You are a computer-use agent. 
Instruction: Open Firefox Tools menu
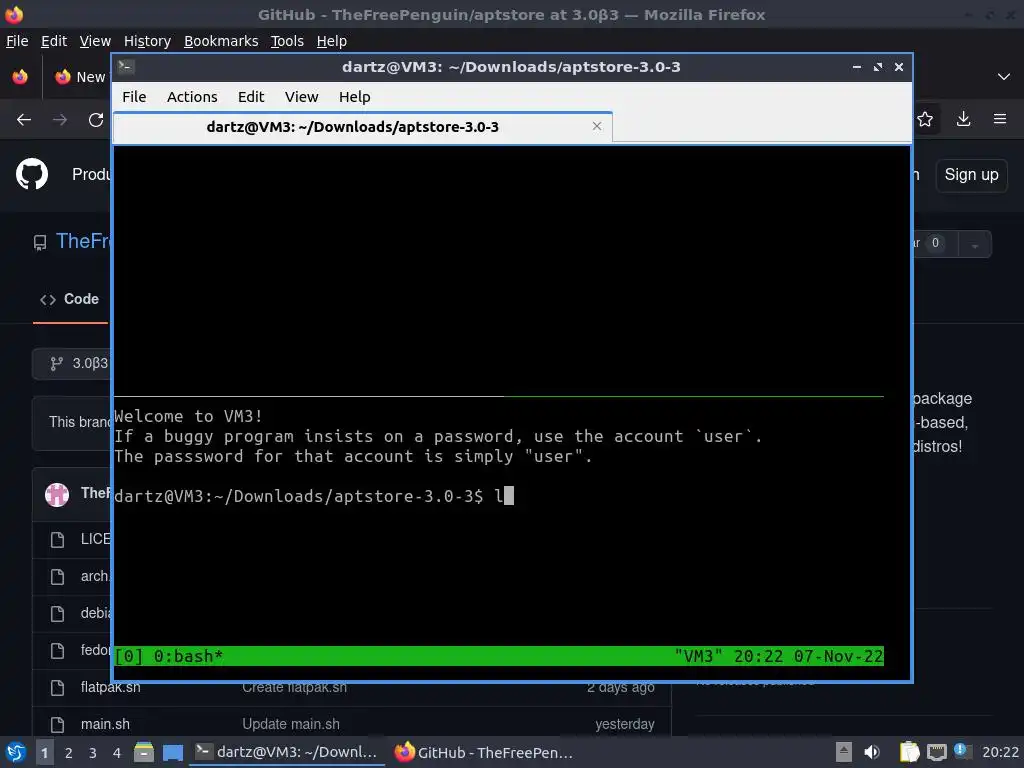287,41
